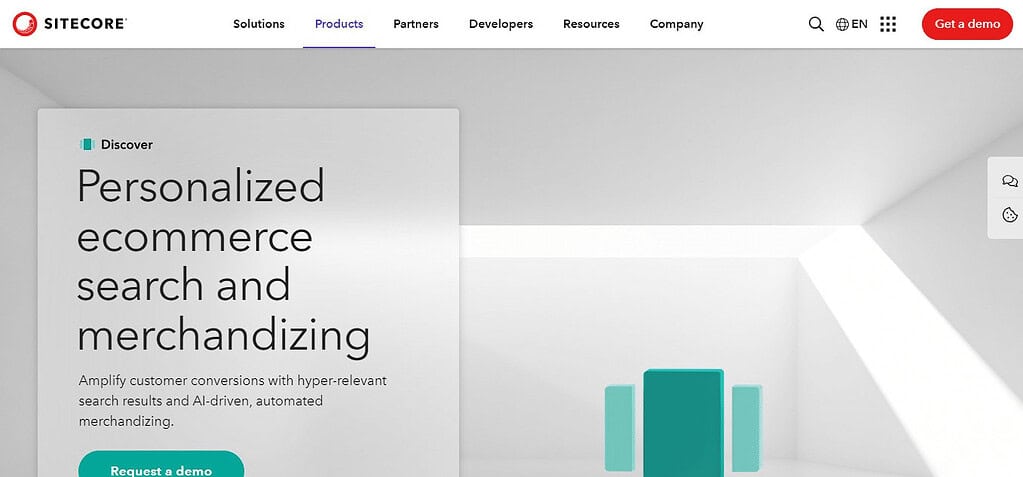Open cookie preferences icon
Screen dimensions: 1023x477
click(x=1009, y=214)
